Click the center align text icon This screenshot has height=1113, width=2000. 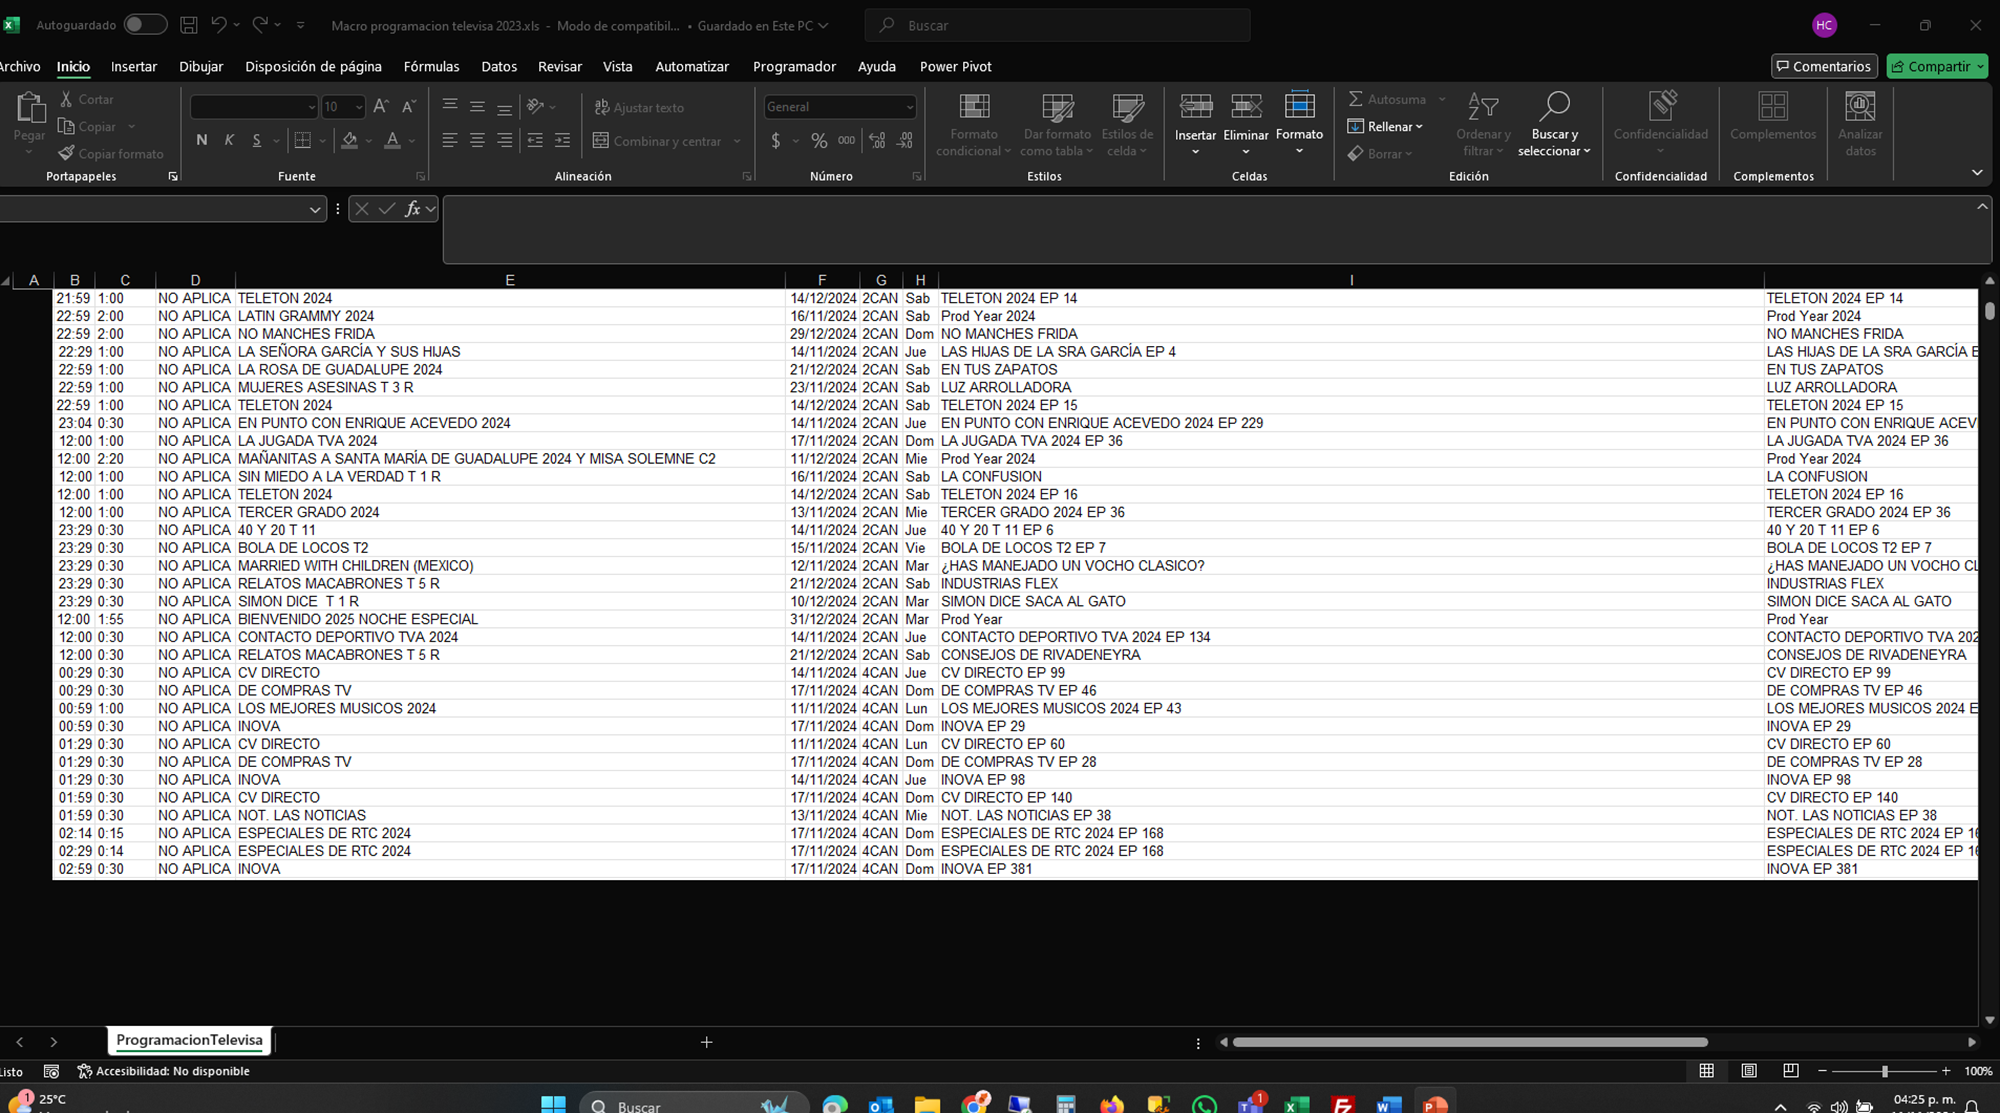point(477,141)
